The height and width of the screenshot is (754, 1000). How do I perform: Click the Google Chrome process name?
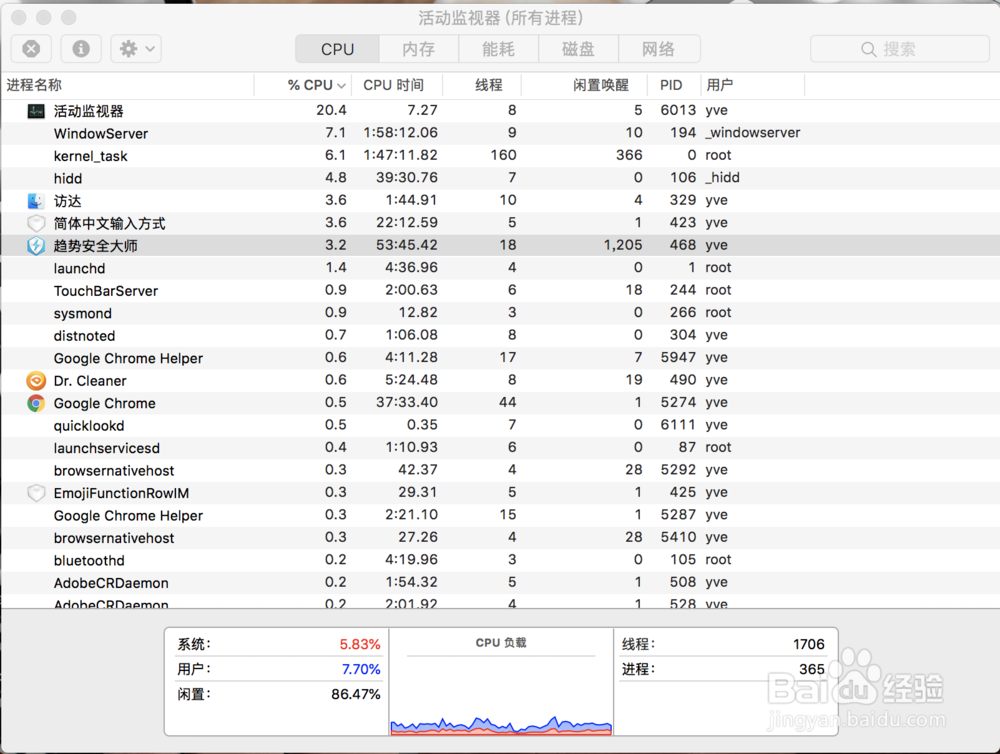[x=105, y=403]
